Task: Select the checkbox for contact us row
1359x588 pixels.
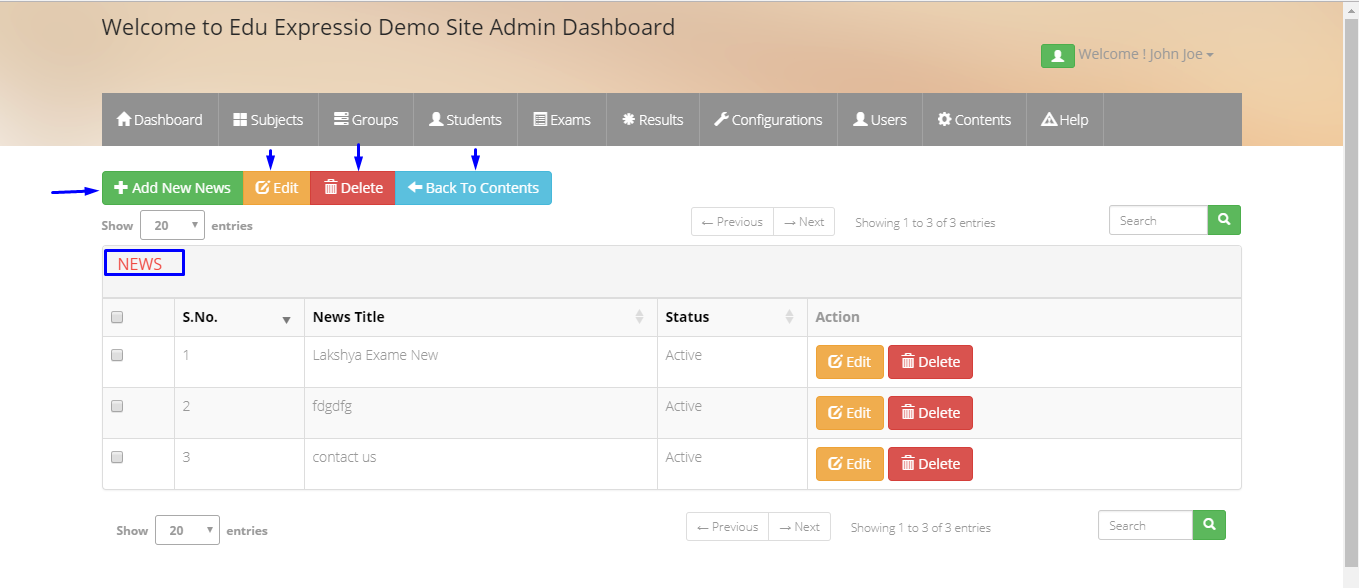Action: click(117, 457)
